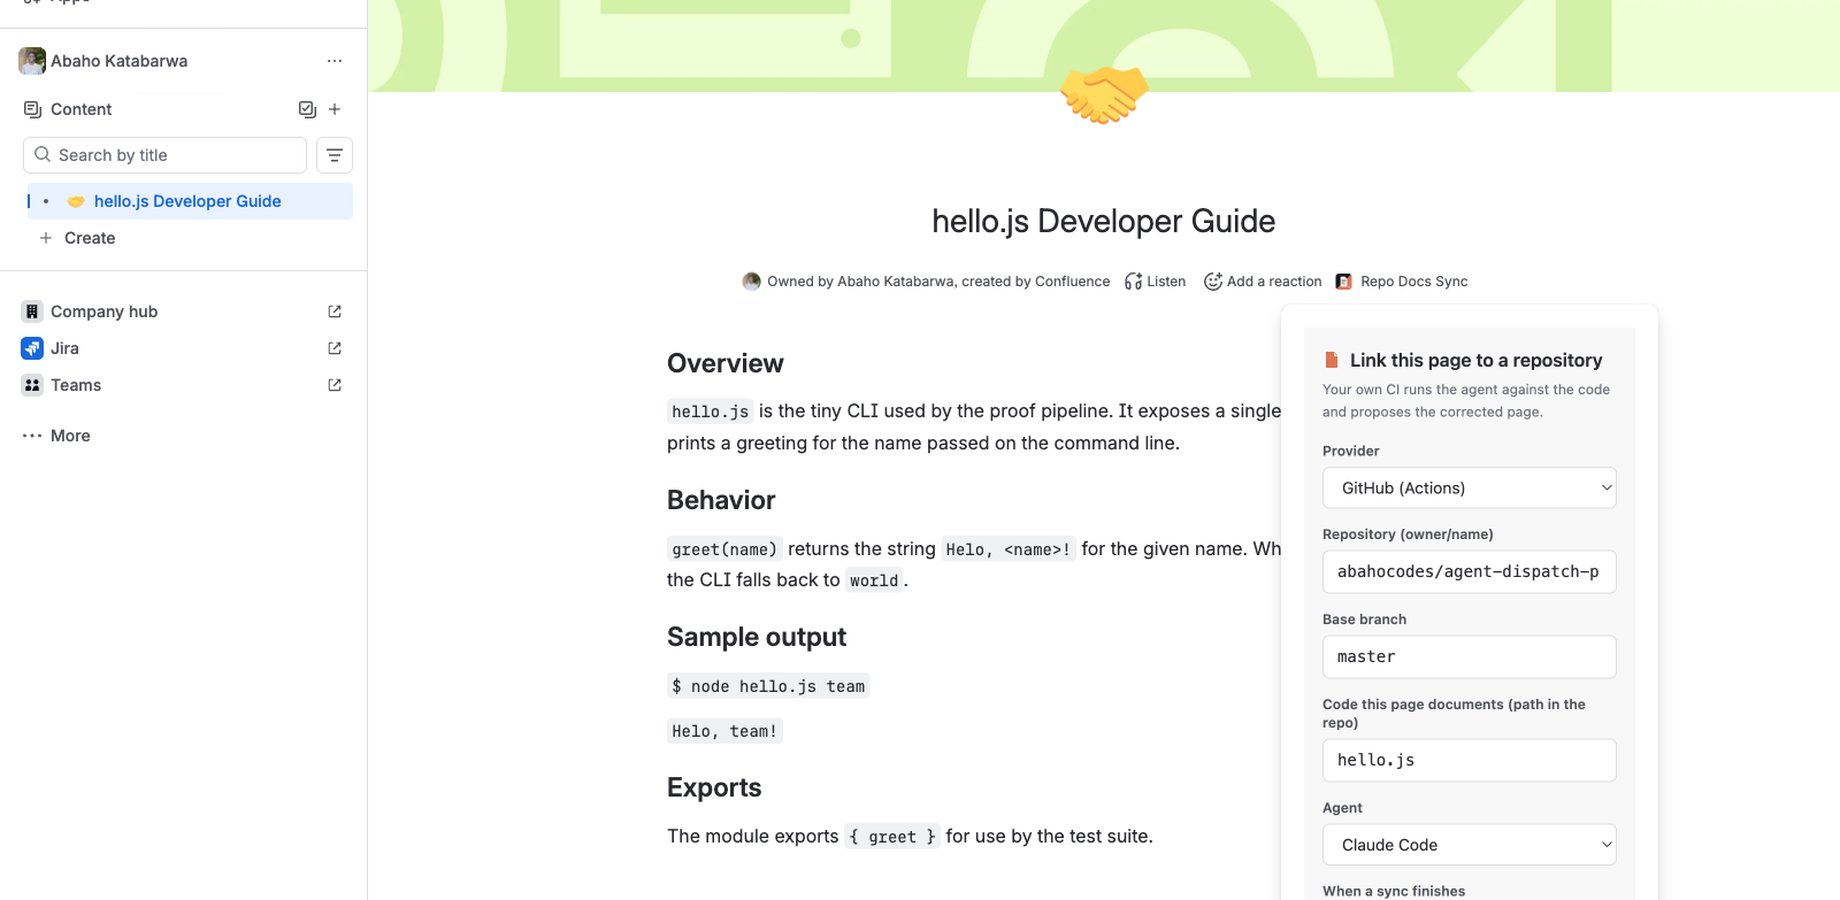
Task: Click When a sync finishes label
Action: tap(1393, 891)
